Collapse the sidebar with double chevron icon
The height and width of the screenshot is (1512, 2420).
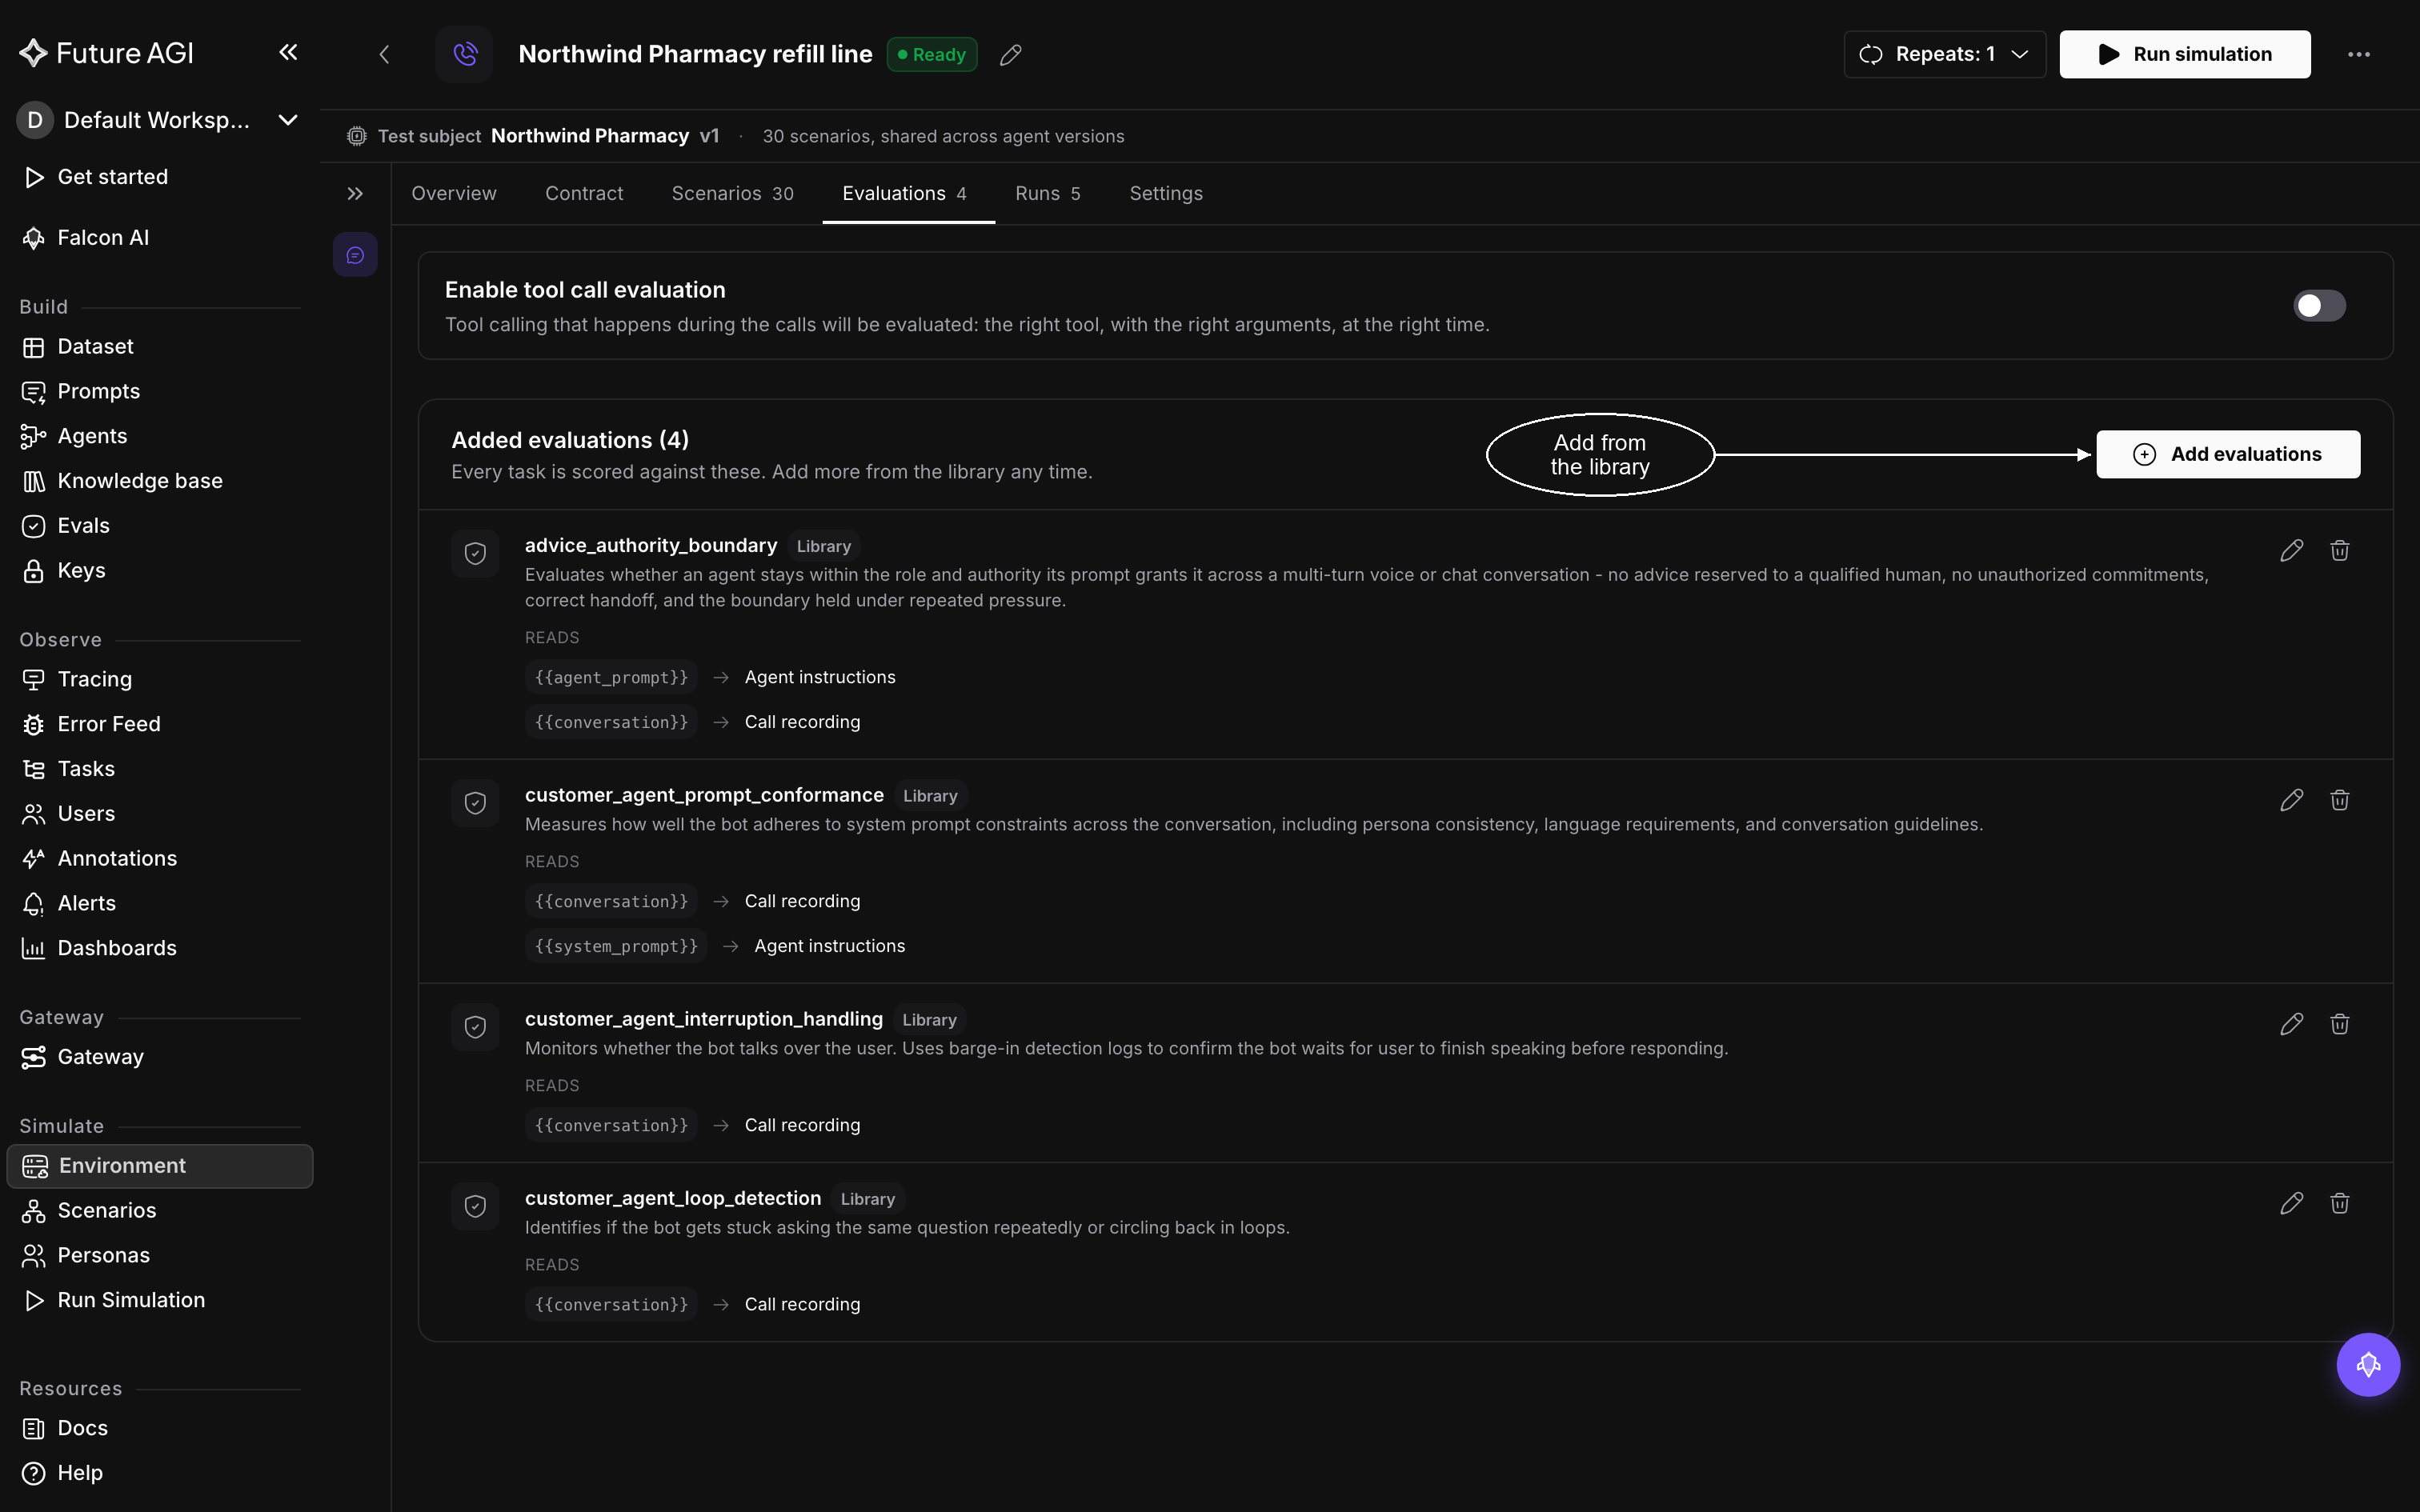pos(288,53)
